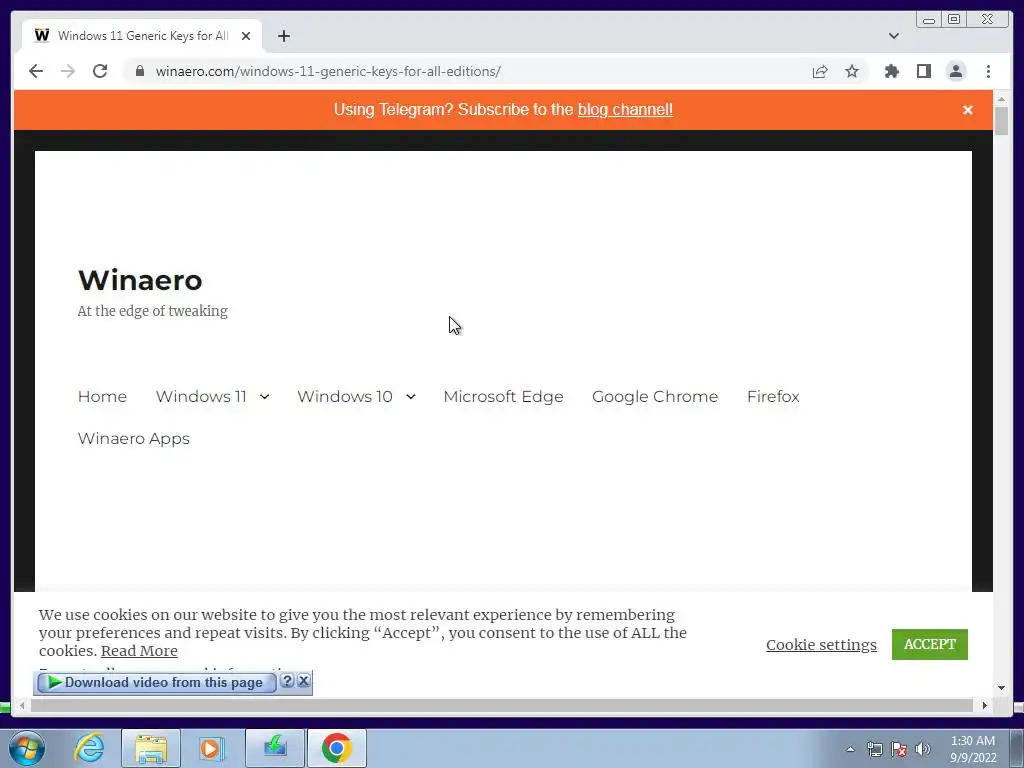Click the Winaero site title
The image size is (1024, 768).
click(x=140, y=280)
